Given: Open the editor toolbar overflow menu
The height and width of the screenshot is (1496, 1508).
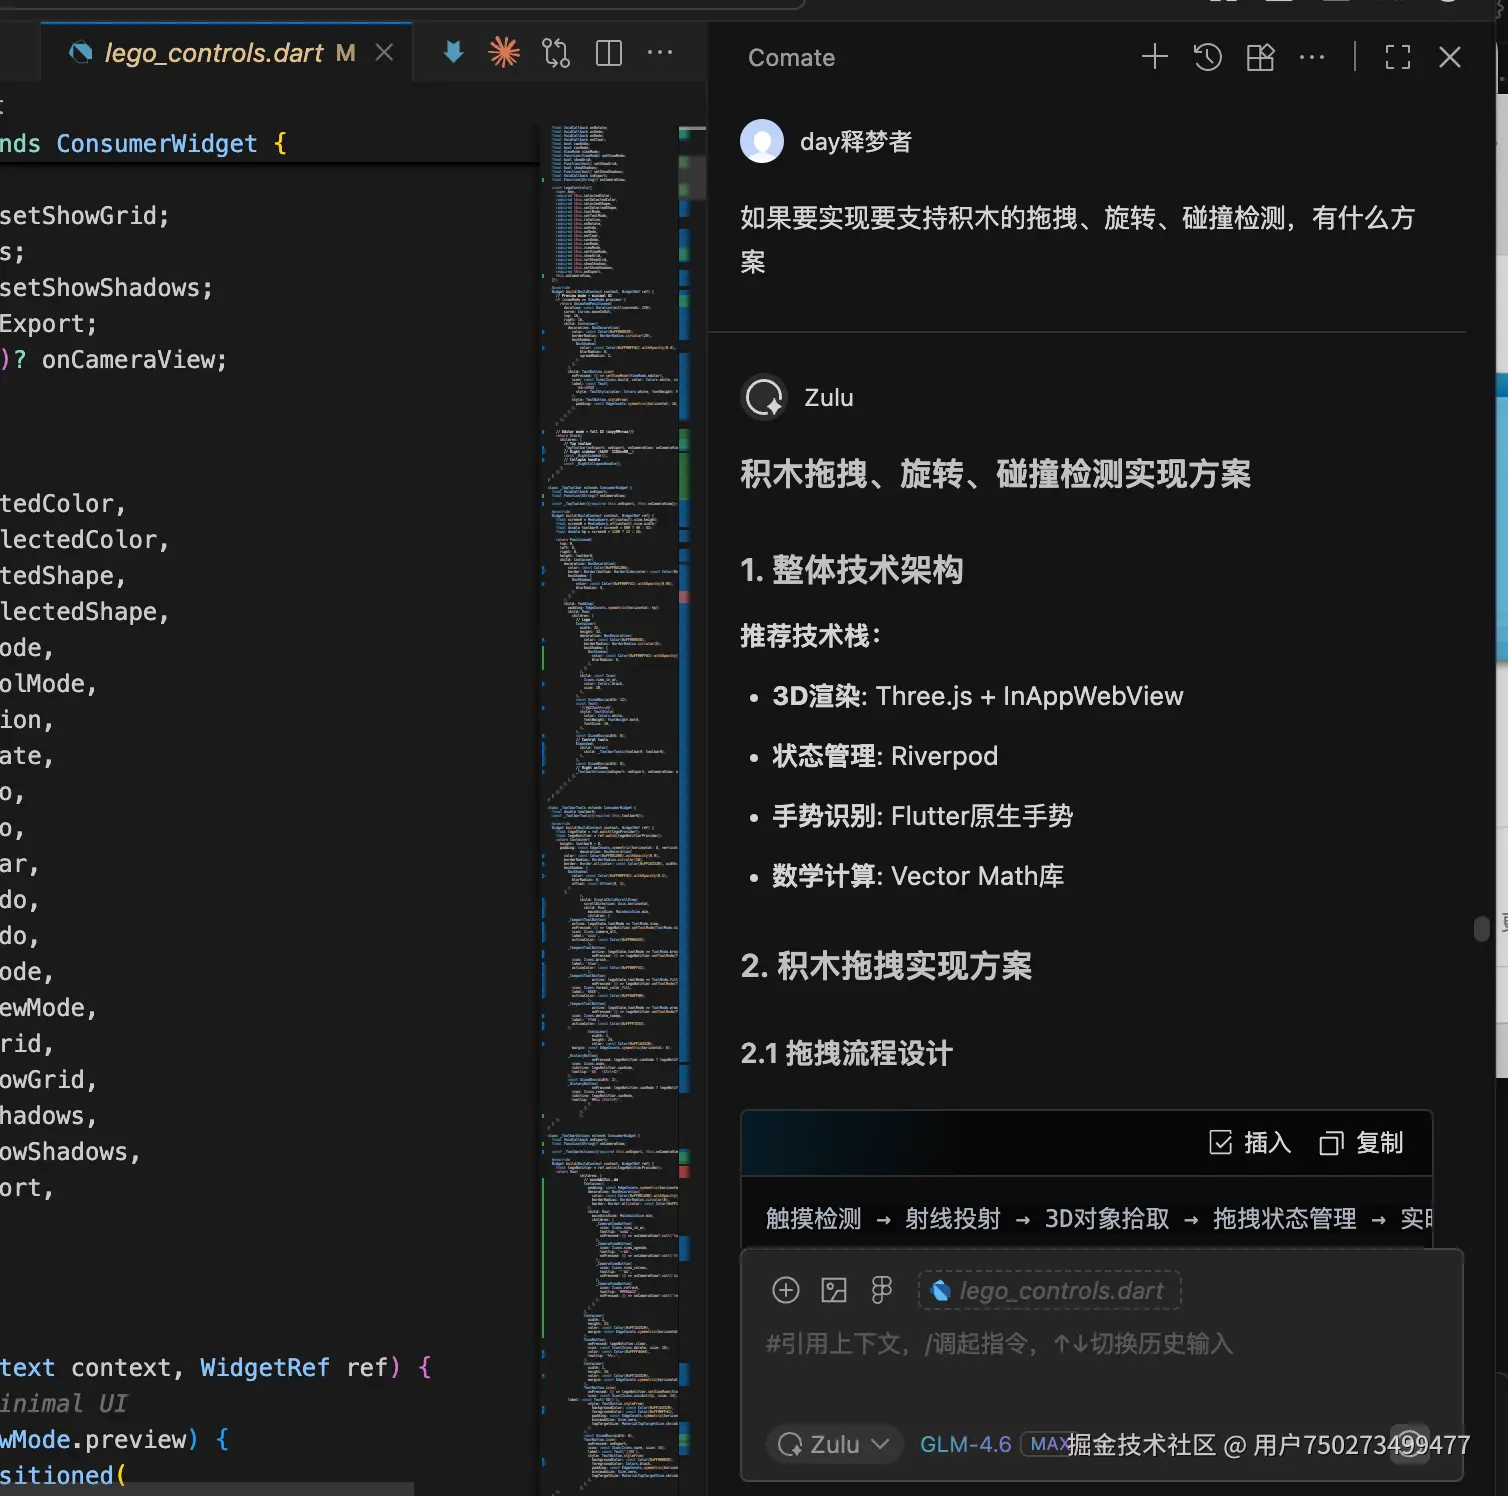Looking at the screenshot, I should (661, 52).
